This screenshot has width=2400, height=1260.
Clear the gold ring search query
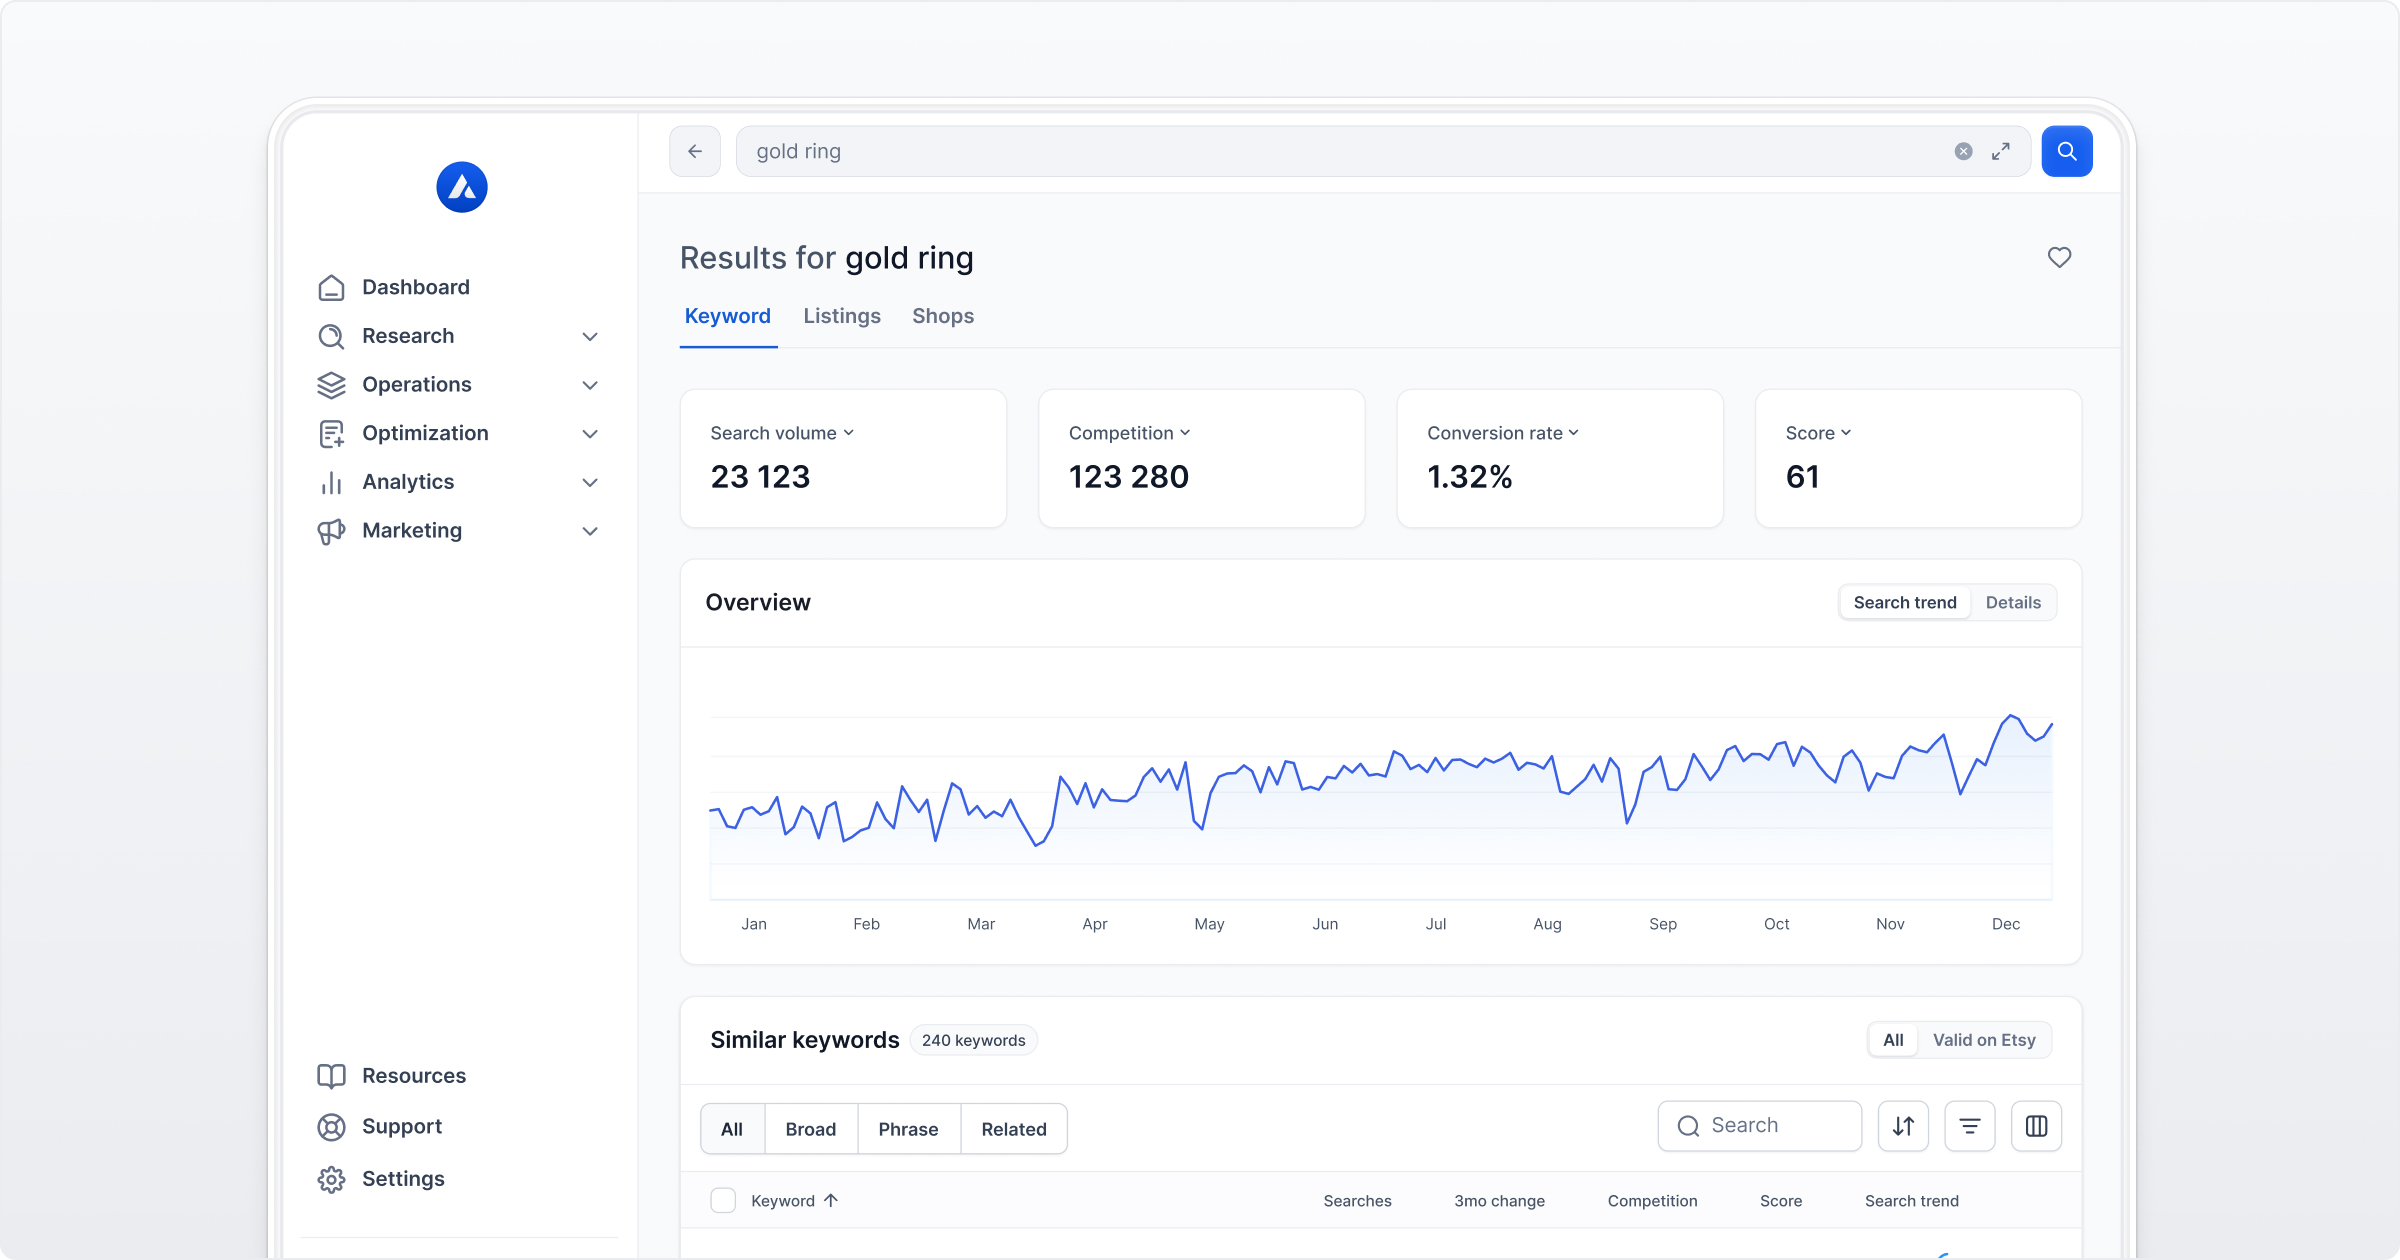point(1963,151)
